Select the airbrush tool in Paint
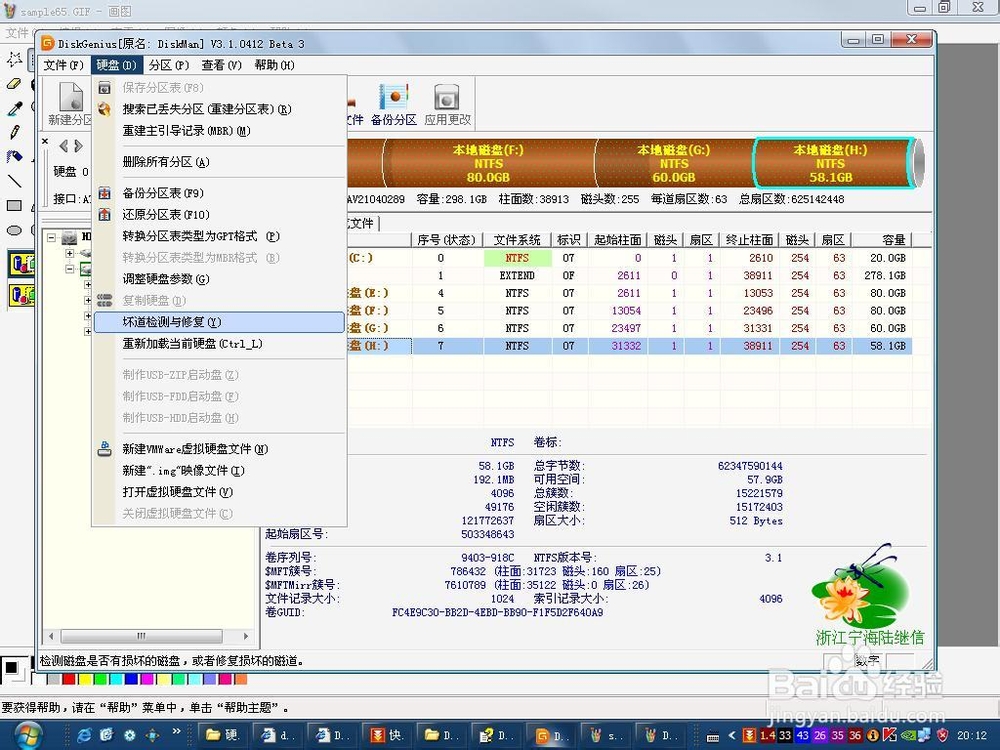 [x=14, y=156]
